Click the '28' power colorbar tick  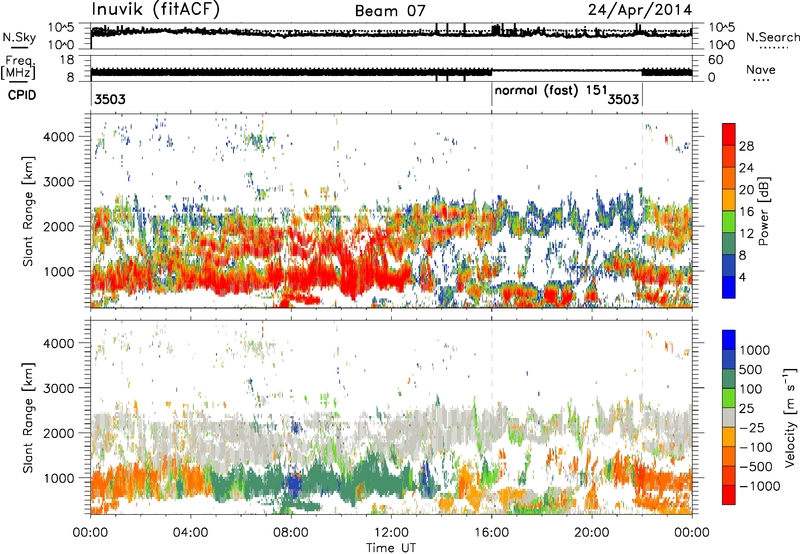pyautogui.click(x=746, y=146)
